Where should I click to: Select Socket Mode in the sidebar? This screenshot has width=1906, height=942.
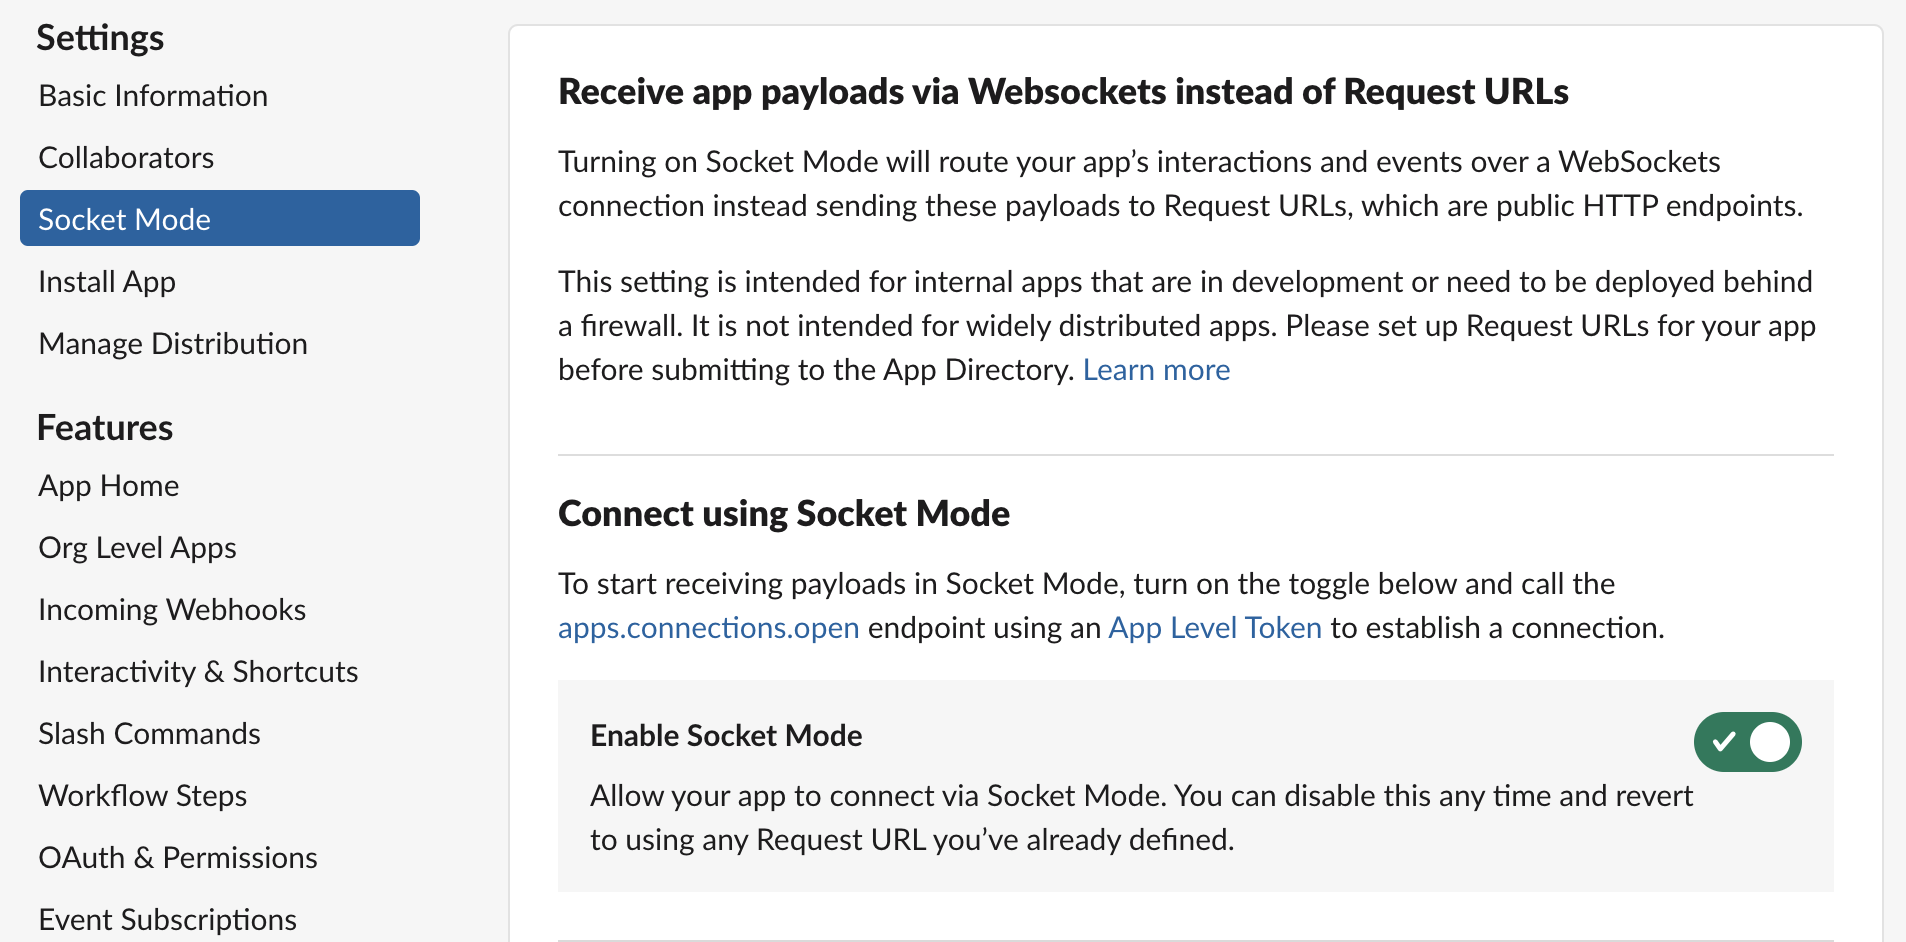124,219
